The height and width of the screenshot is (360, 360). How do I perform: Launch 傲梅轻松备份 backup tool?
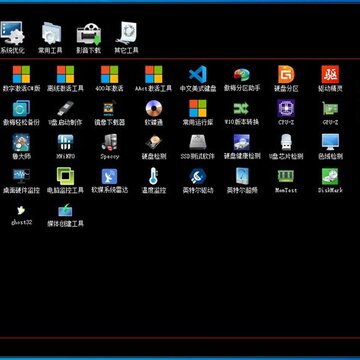pos(21,113)
